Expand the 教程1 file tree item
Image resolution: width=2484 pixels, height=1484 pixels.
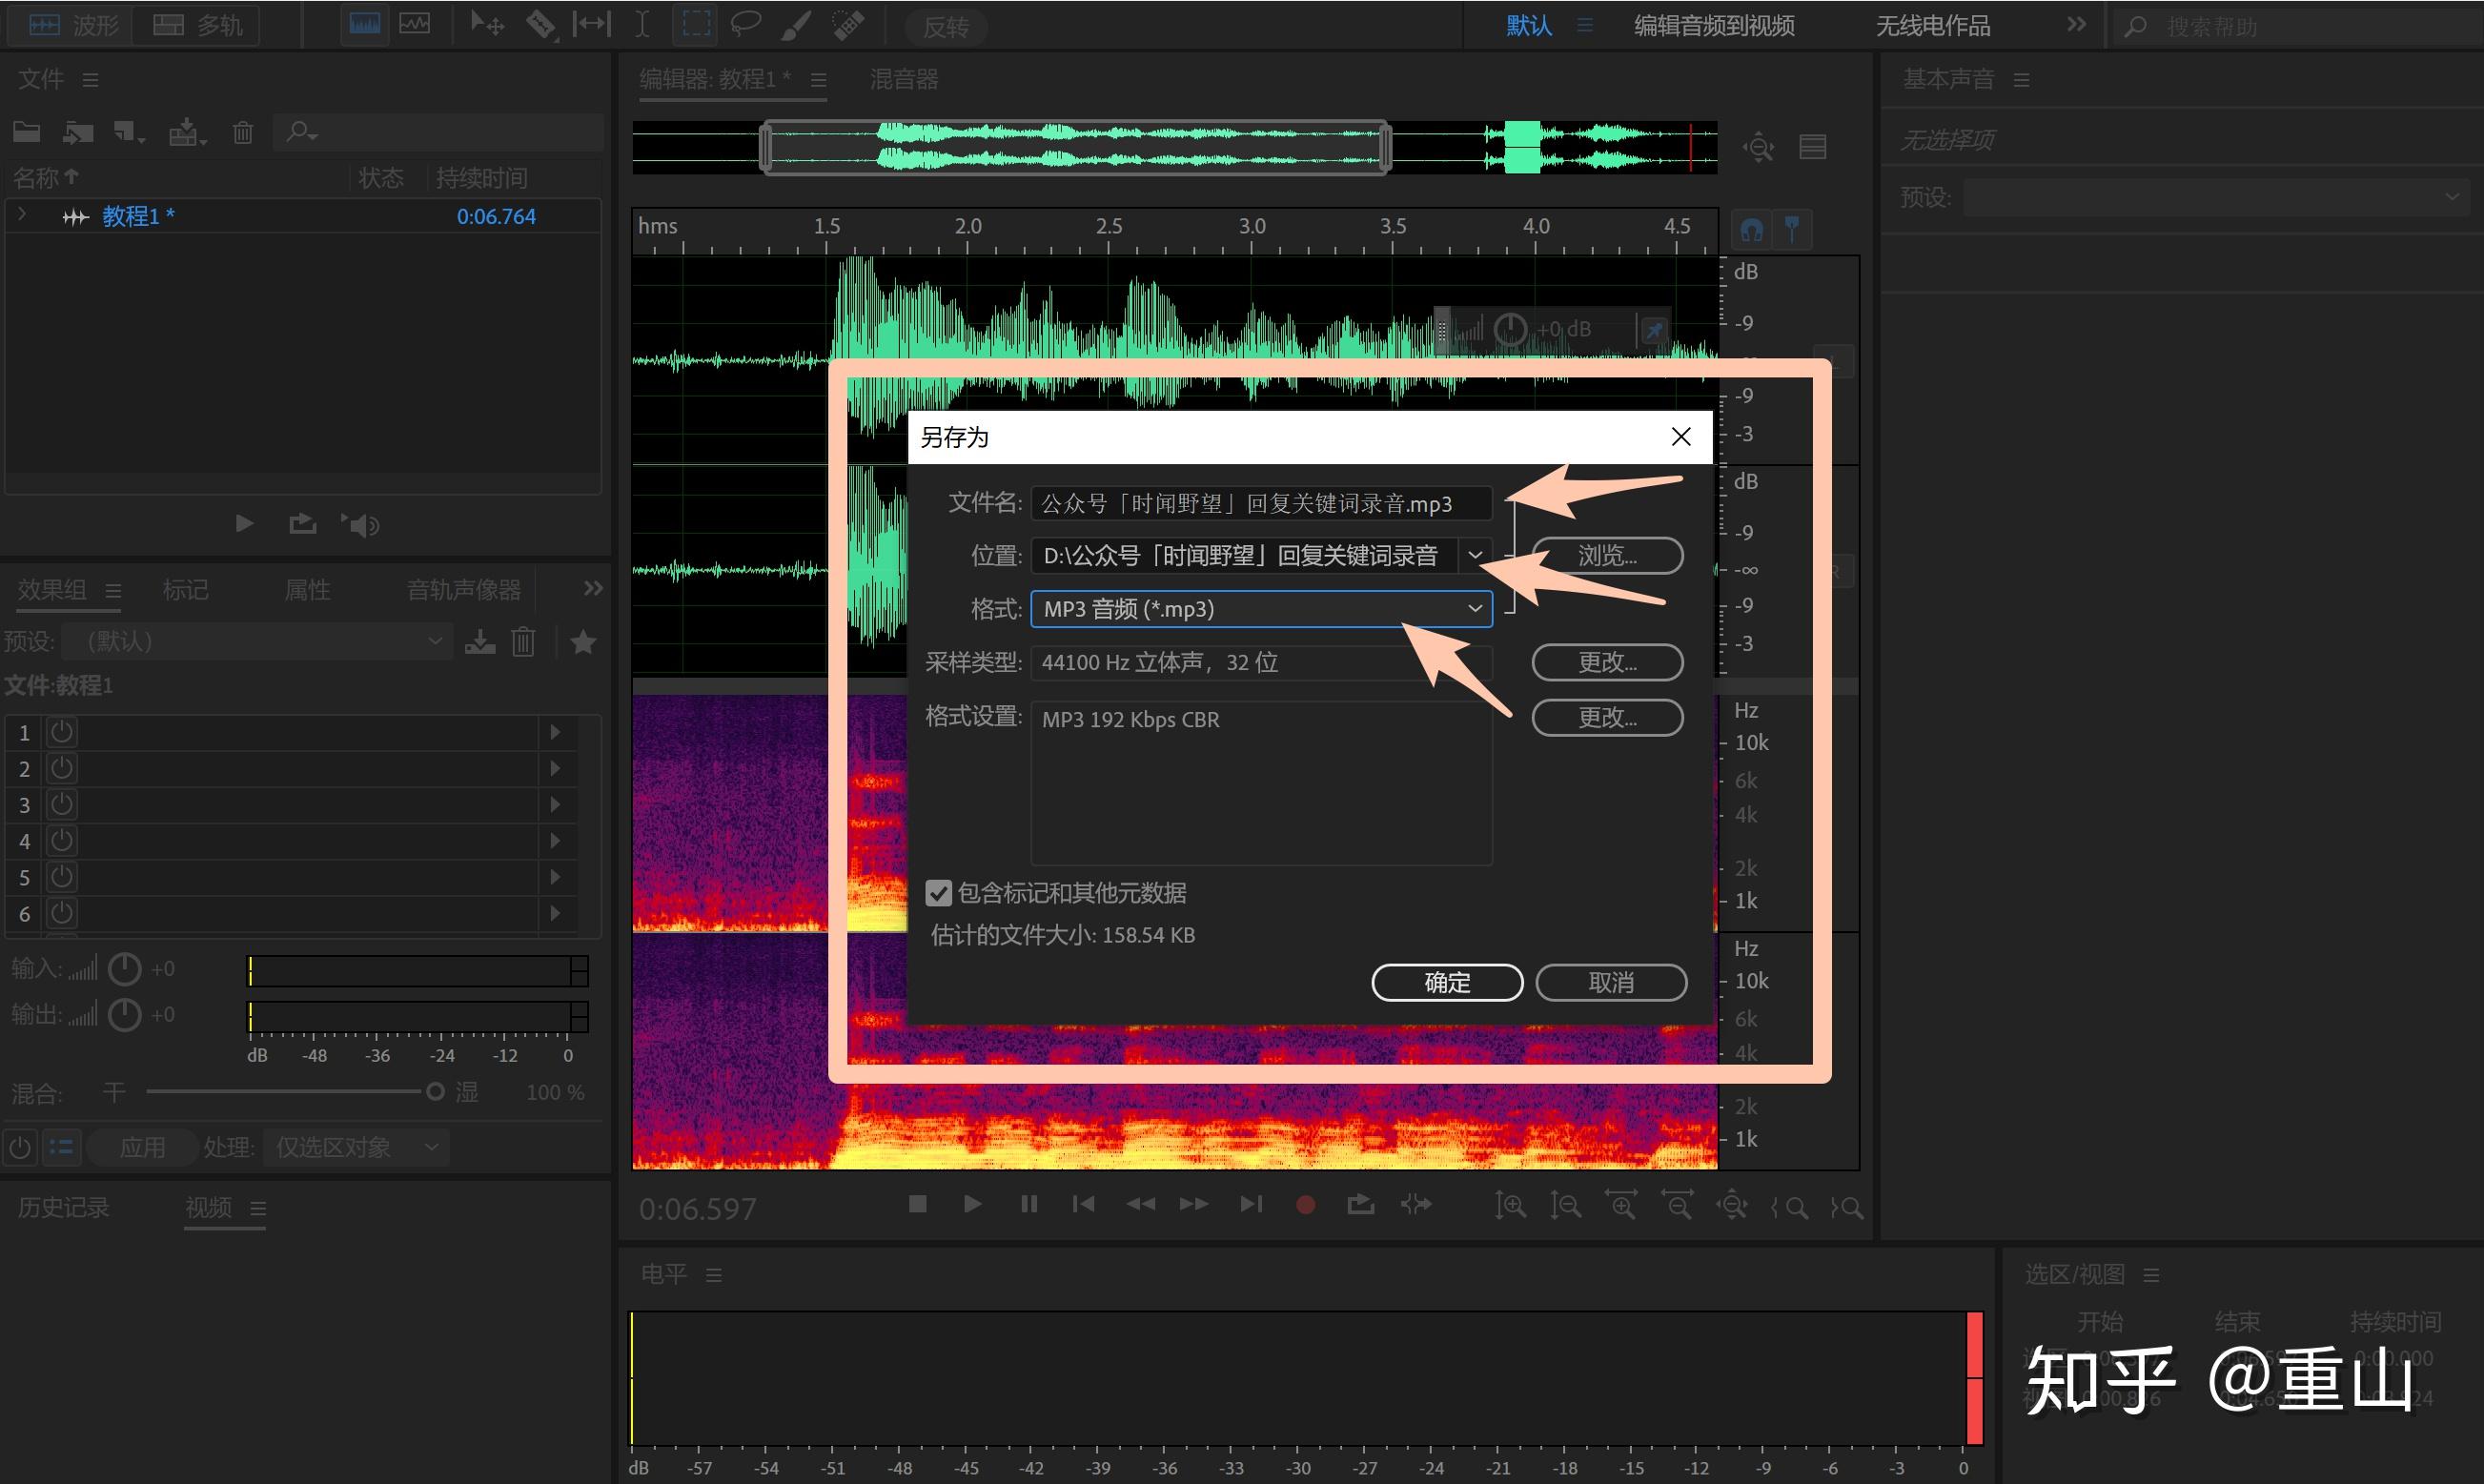tap(22, 215)
